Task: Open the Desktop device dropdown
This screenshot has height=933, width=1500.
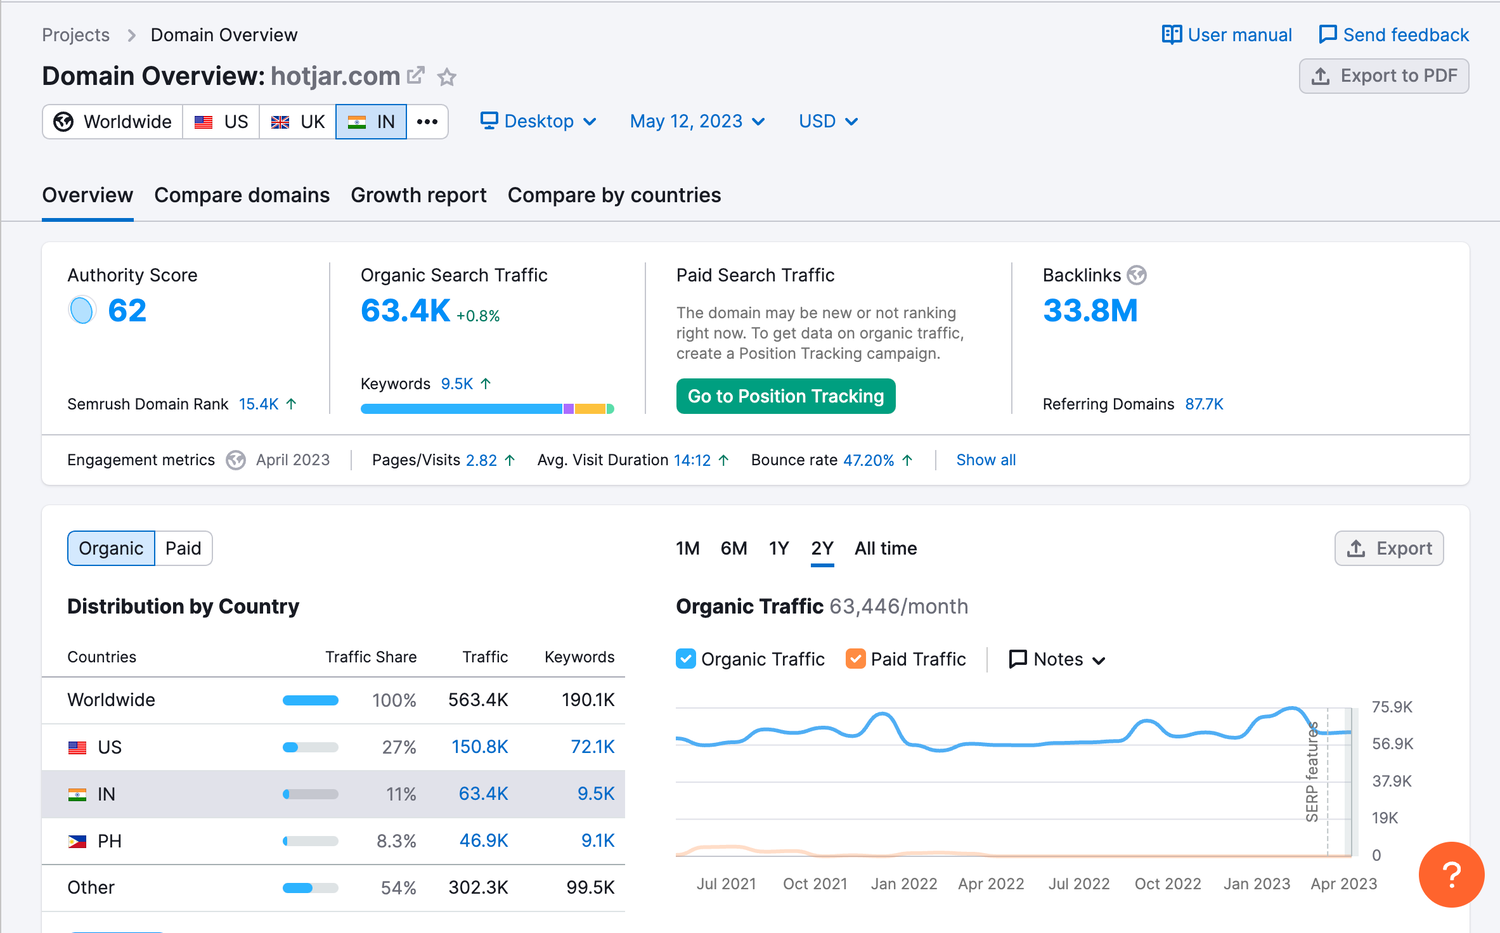Action: tap(538, 122)
